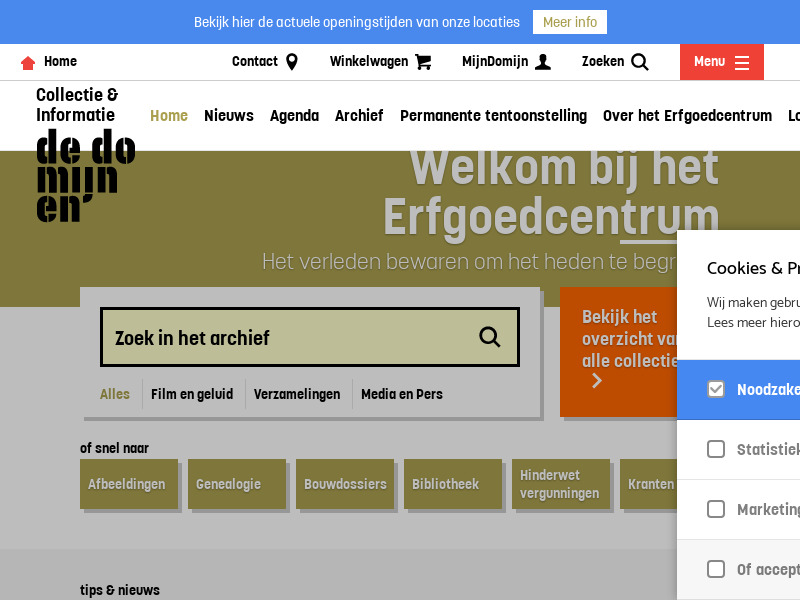This screenshot has width=800, height=600.
Task: Enable the Marketing checkbox
Action: (x=716, y=509)
